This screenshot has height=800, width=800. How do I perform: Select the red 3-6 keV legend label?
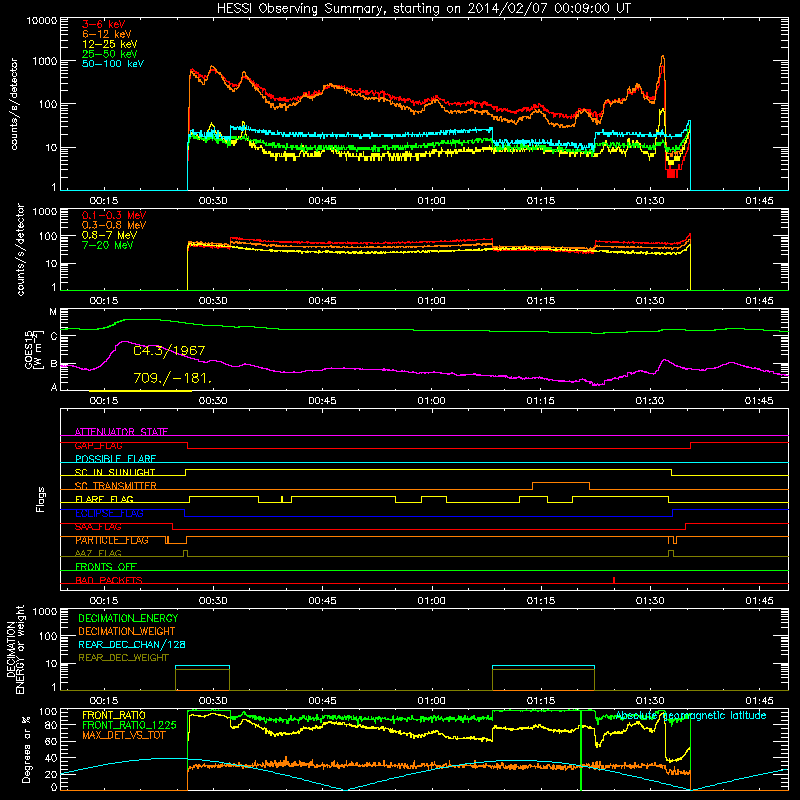pos(104,24)
